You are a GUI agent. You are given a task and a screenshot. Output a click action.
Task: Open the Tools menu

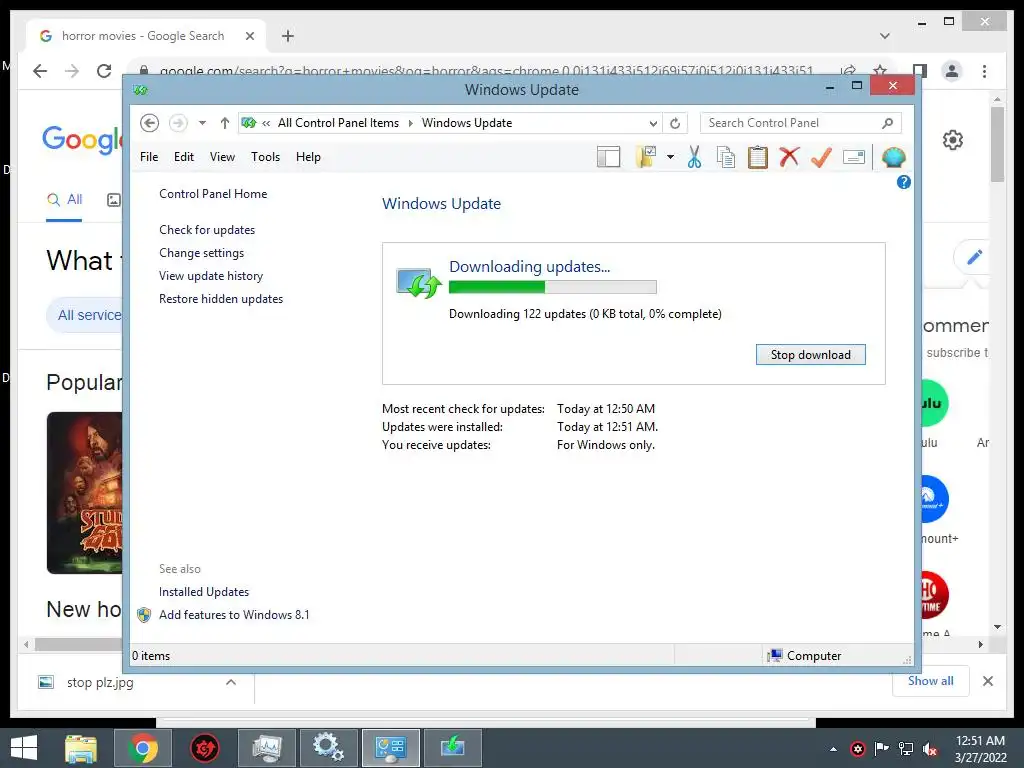tap(265, 157)
